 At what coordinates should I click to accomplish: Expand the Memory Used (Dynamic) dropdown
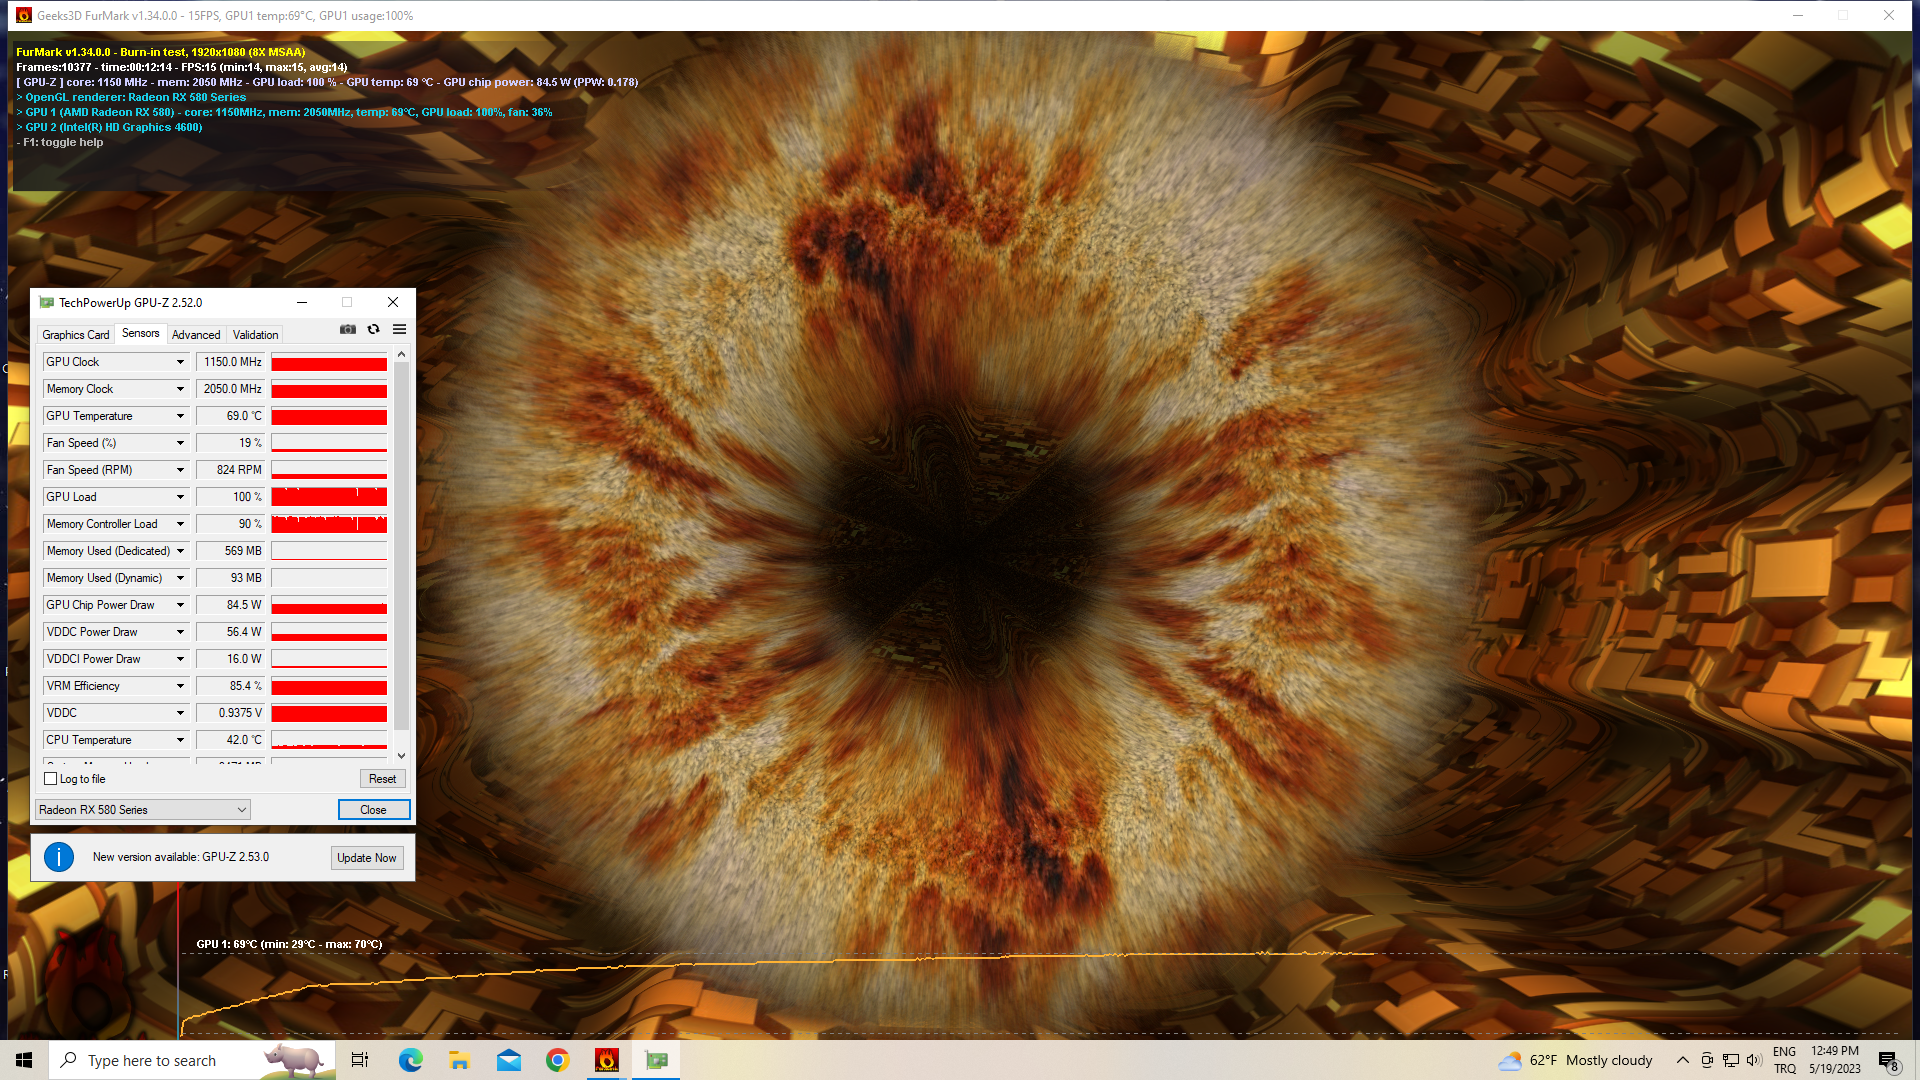[181, 578]
